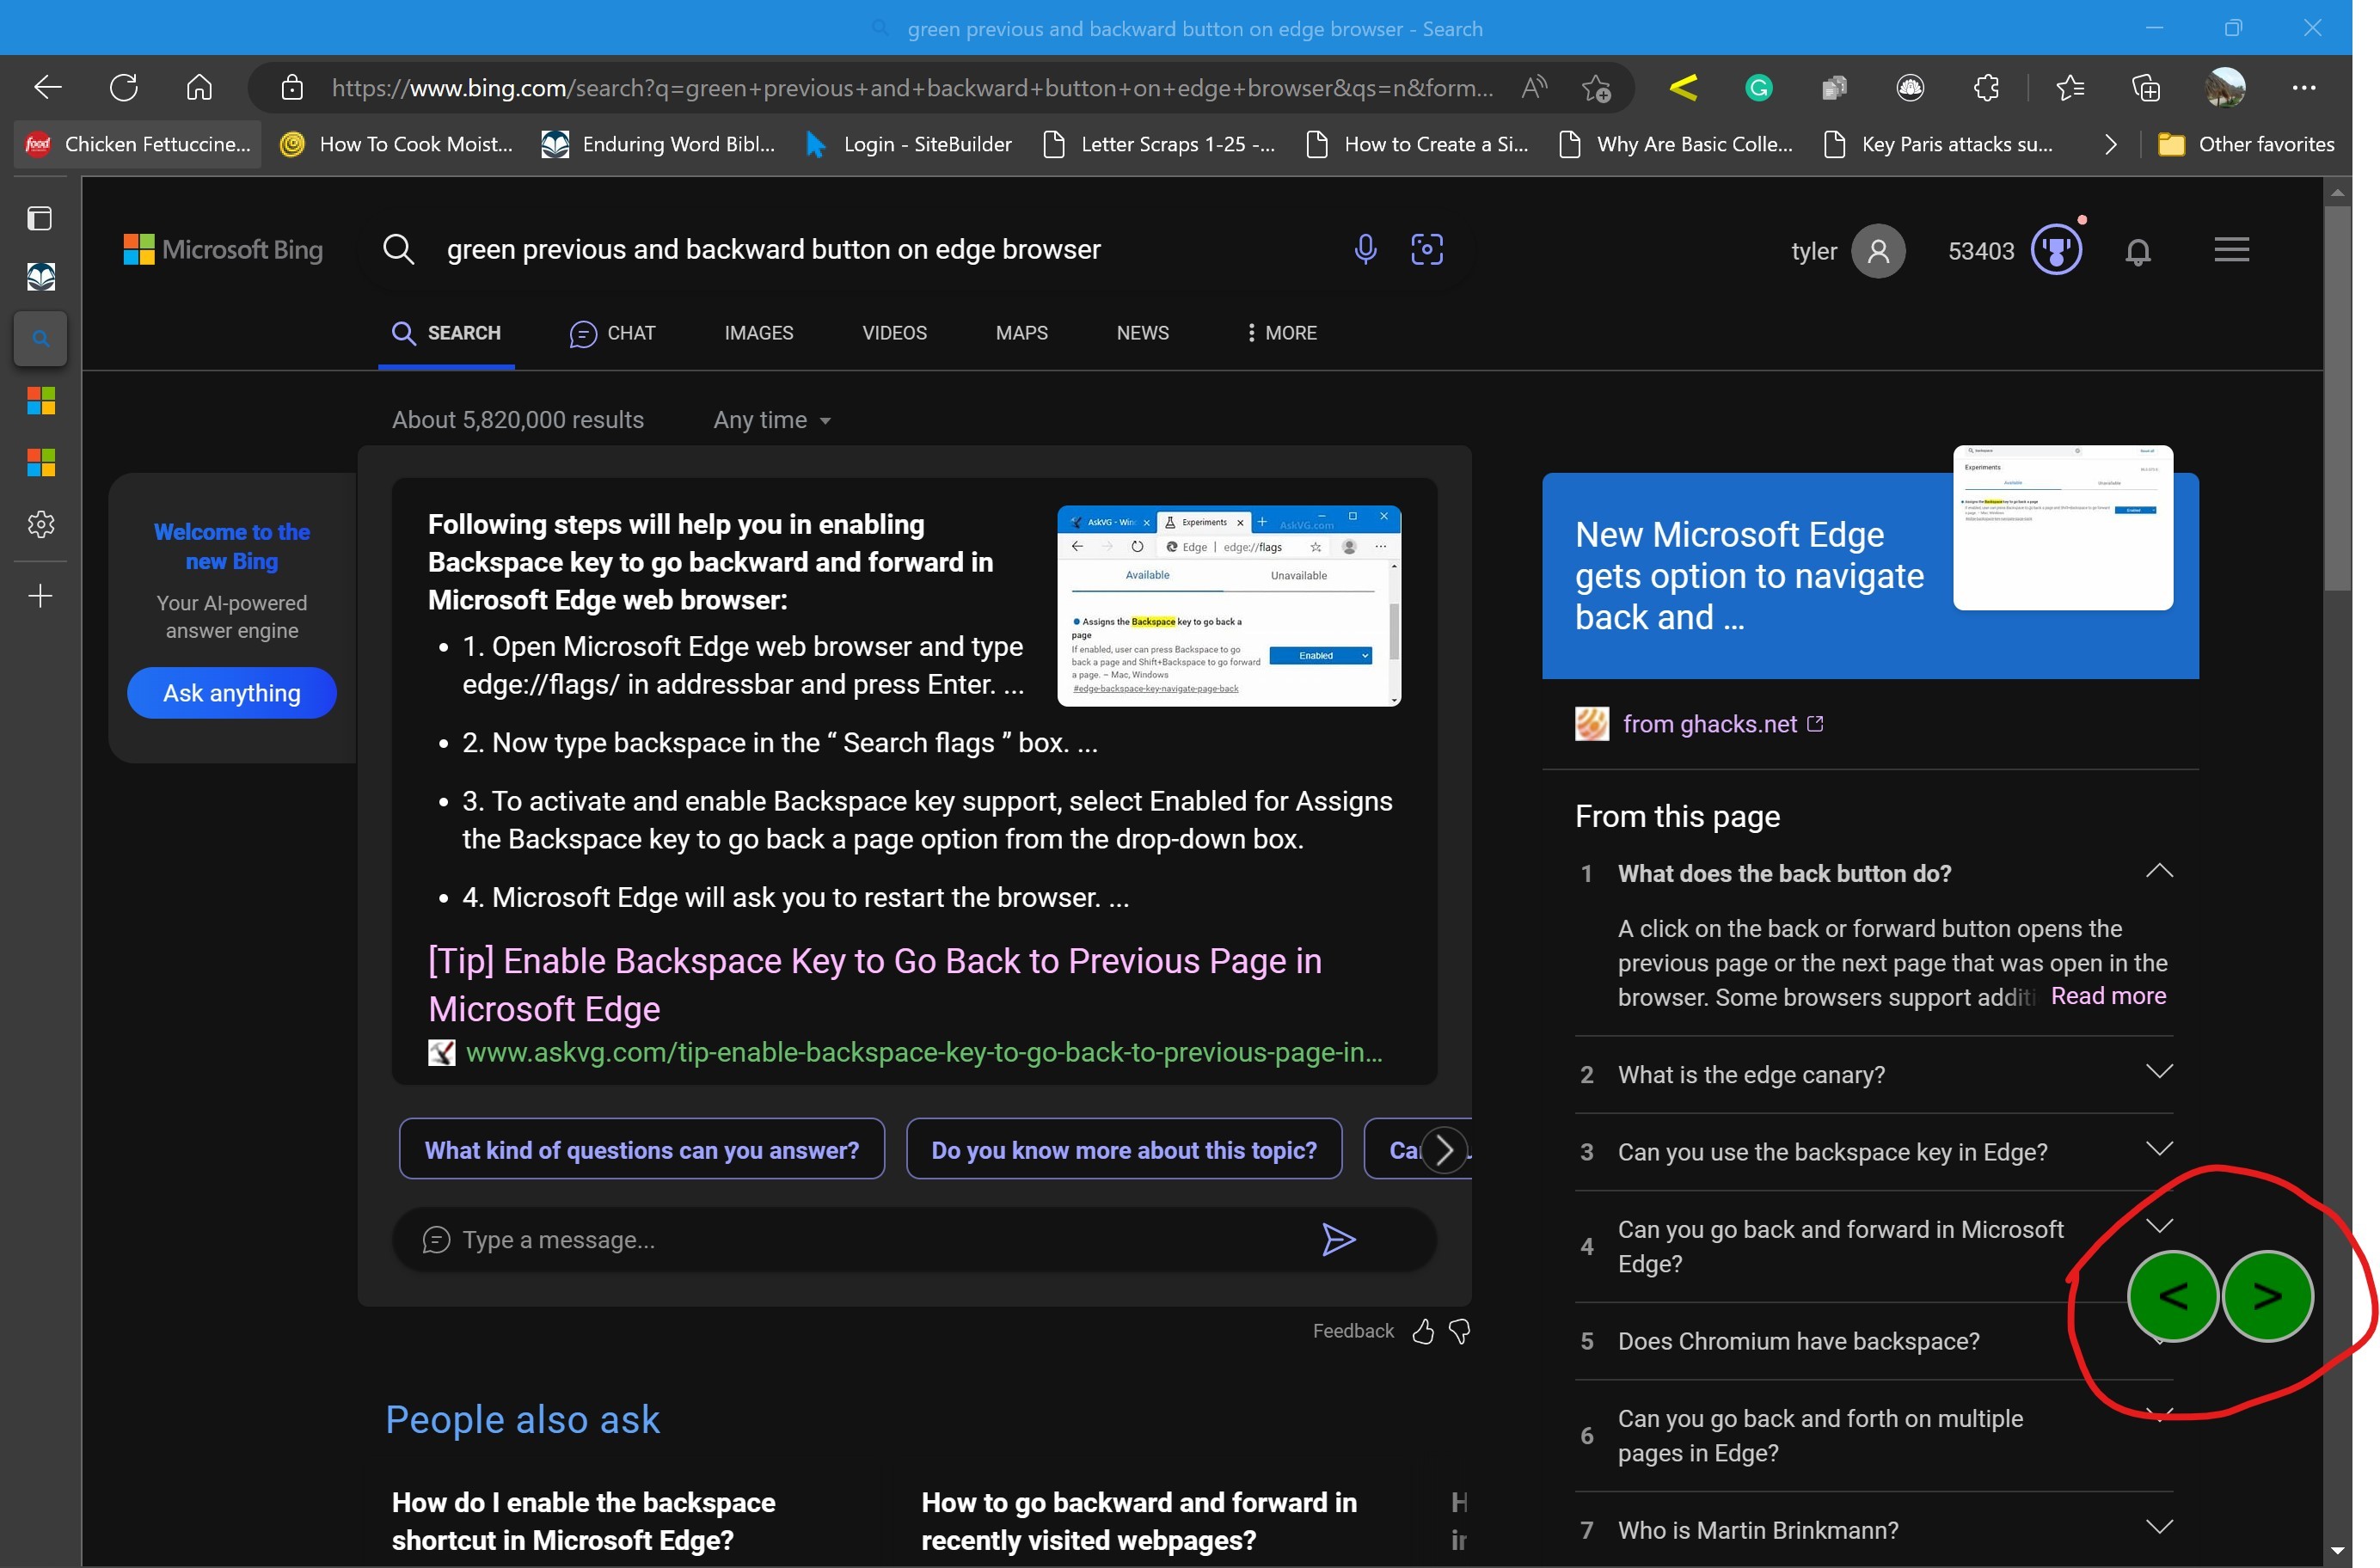2380x1568 pixels.
Task: Open Settings and more ellipsis menu
Action: [2303, 88]
